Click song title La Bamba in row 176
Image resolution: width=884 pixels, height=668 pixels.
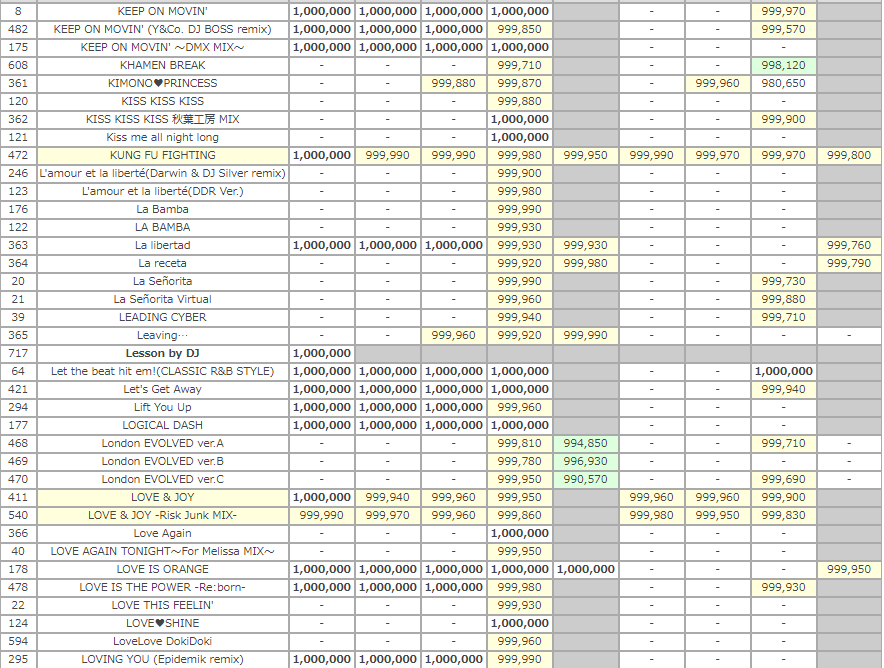(x=162, y=209)
